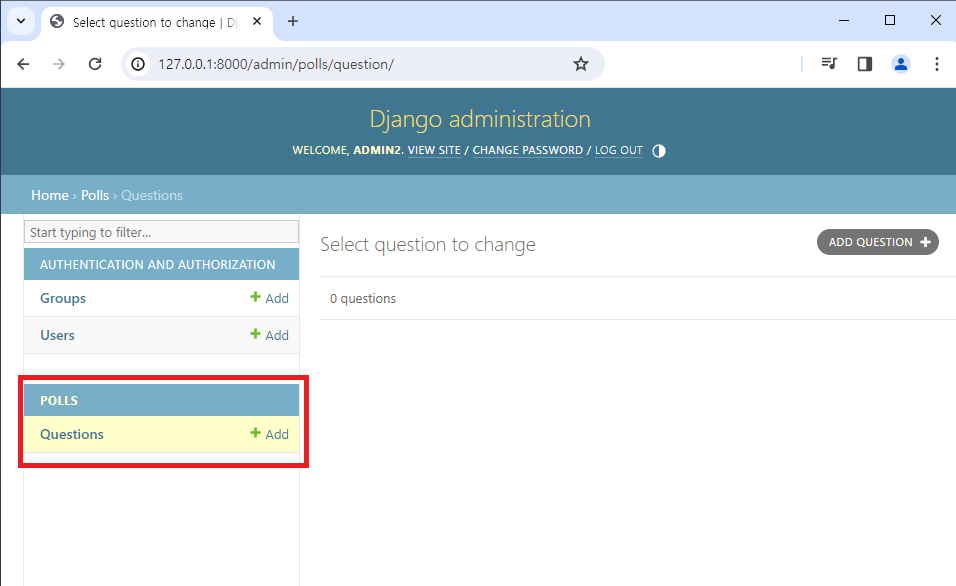
Task: Bookmark this page with the star
Action: [x=581, y=64]
